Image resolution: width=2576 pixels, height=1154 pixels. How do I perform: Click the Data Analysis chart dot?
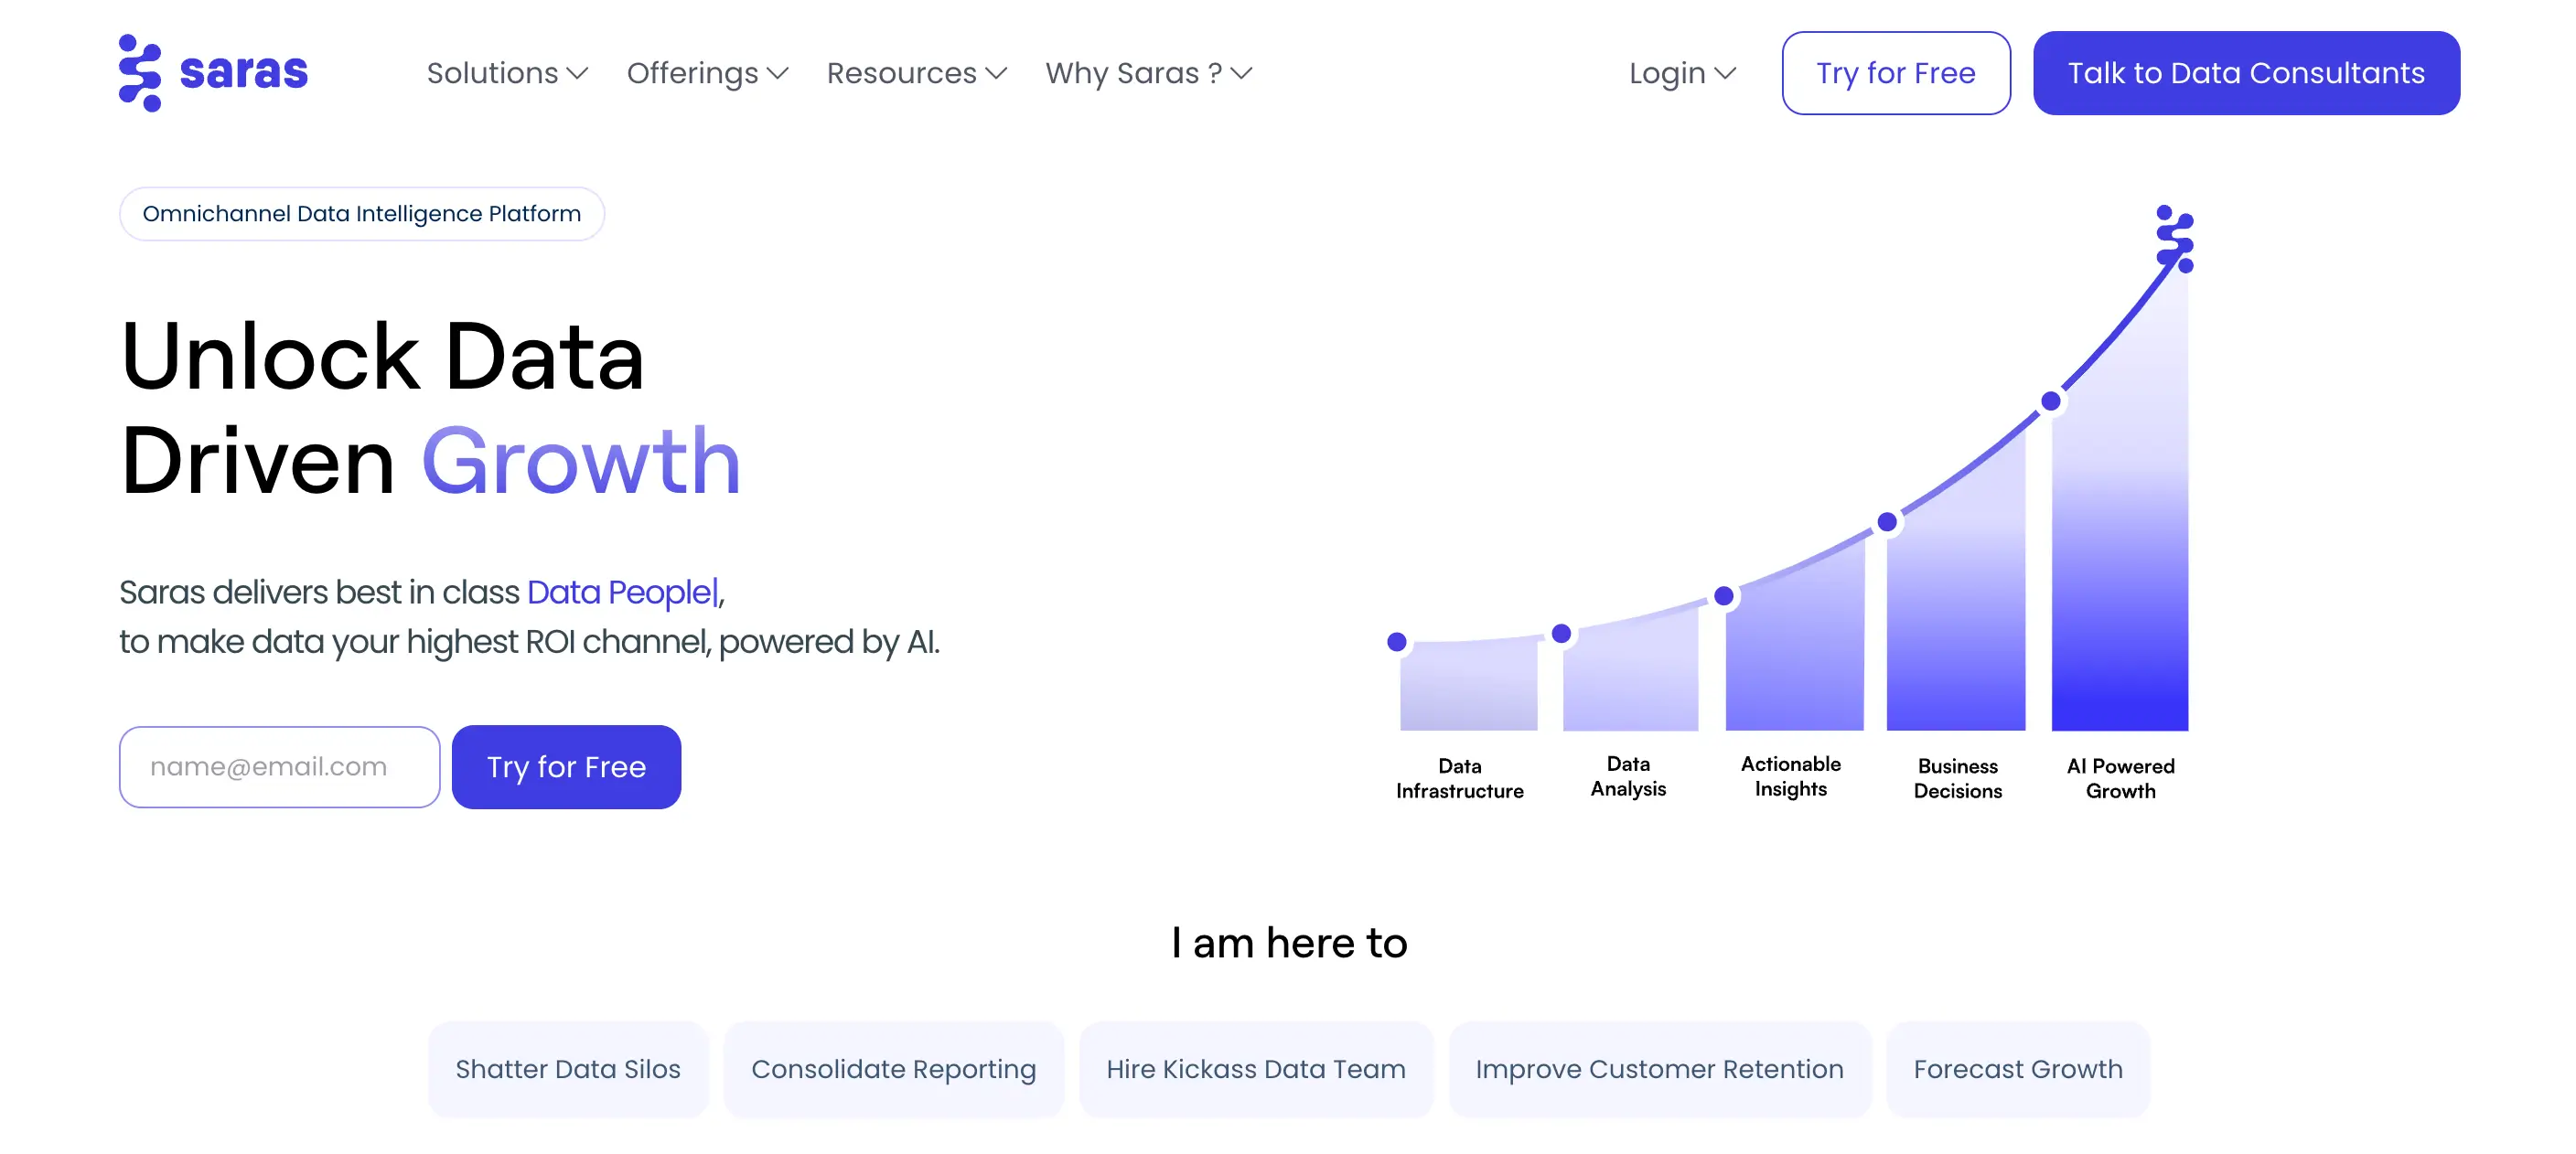[x=1561, y=633]
